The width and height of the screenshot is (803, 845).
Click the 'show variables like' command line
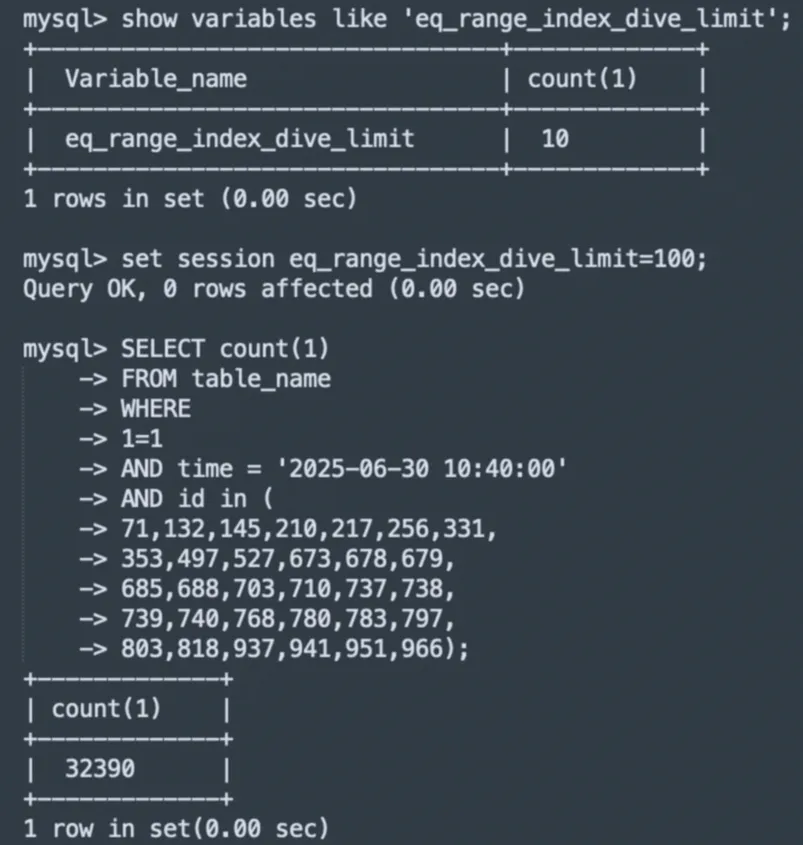pos(407,19)
